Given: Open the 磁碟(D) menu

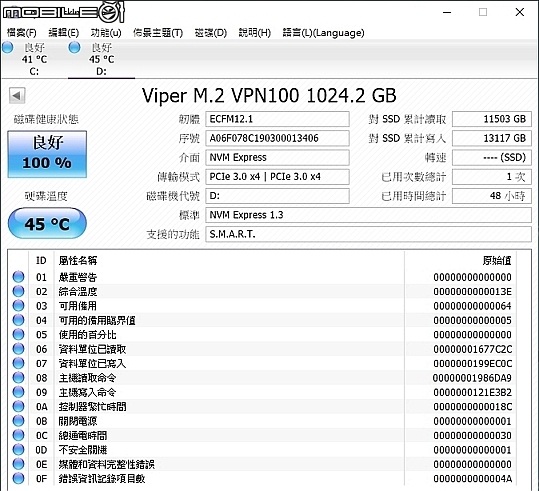Looking at the screenshot, I should click(210, 33).
